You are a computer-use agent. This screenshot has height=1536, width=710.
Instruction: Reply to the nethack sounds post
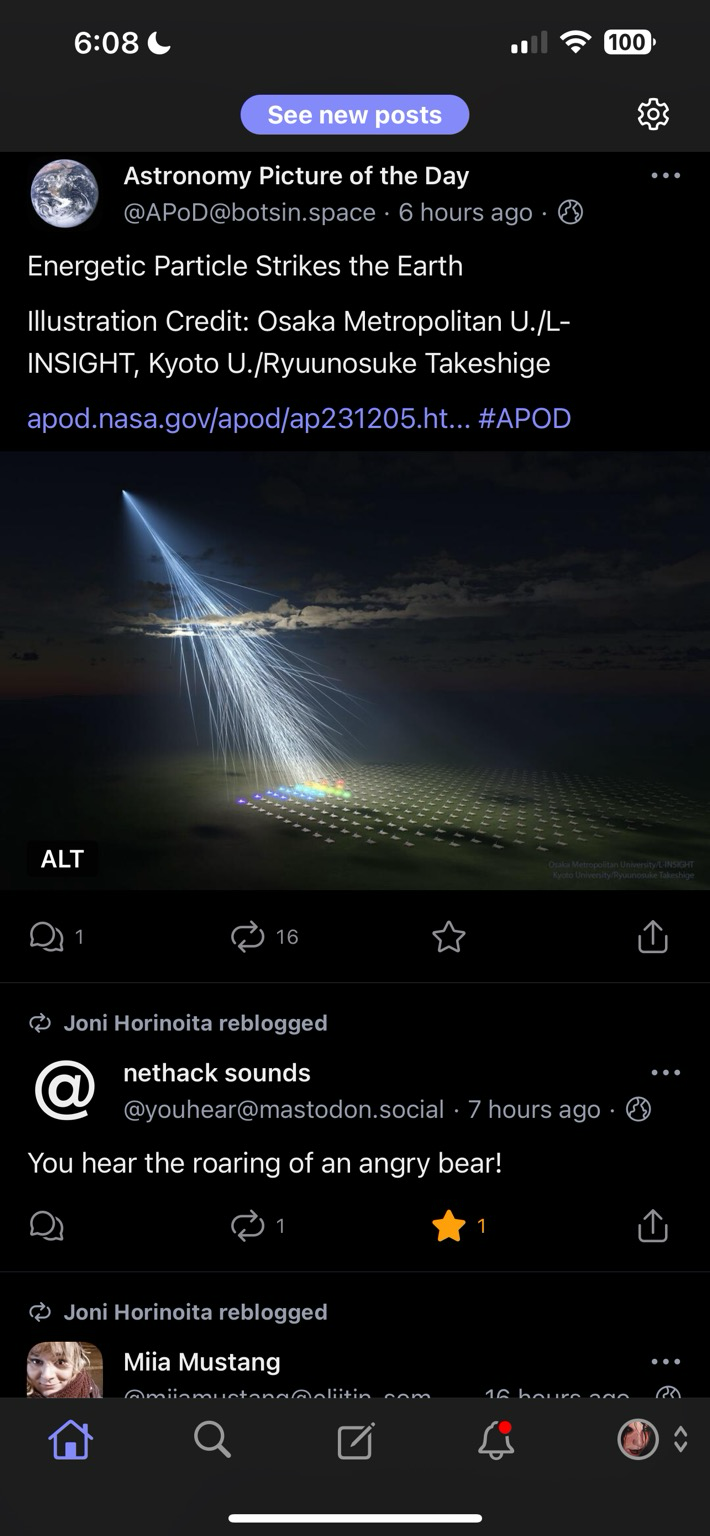coord(47,1226)
